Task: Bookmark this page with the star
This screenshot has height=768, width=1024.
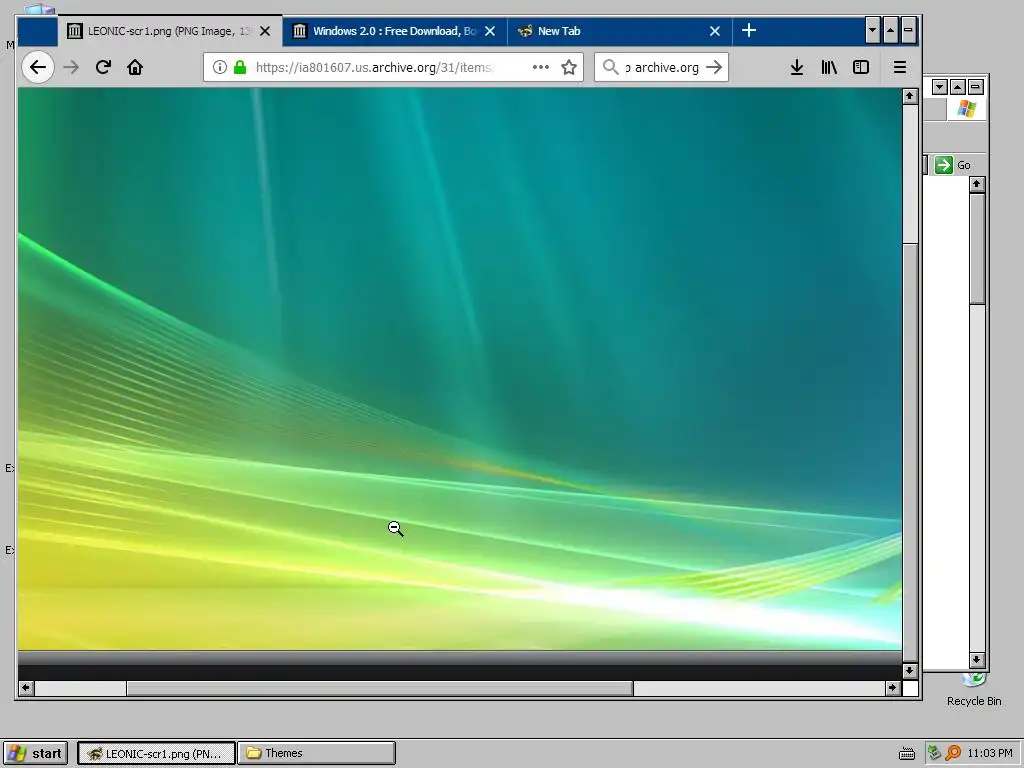Action: click(x=569, y=67)
